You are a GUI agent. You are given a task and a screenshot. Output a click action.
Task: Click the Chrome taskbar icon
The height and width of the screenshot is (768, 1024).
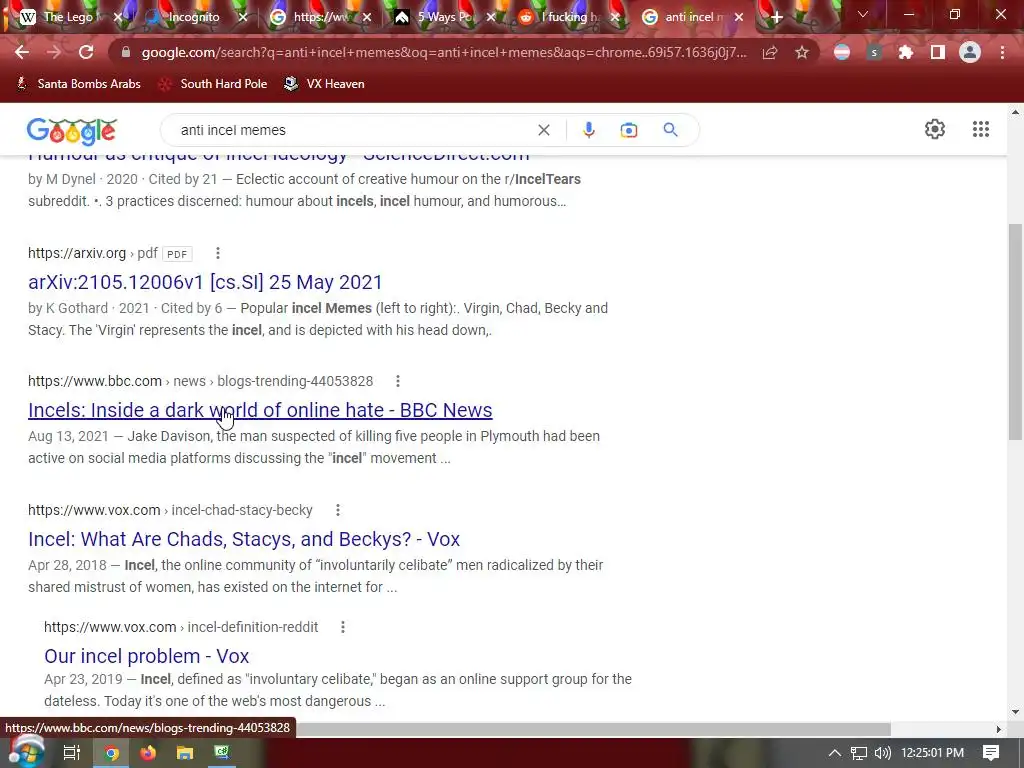point(112,753)
